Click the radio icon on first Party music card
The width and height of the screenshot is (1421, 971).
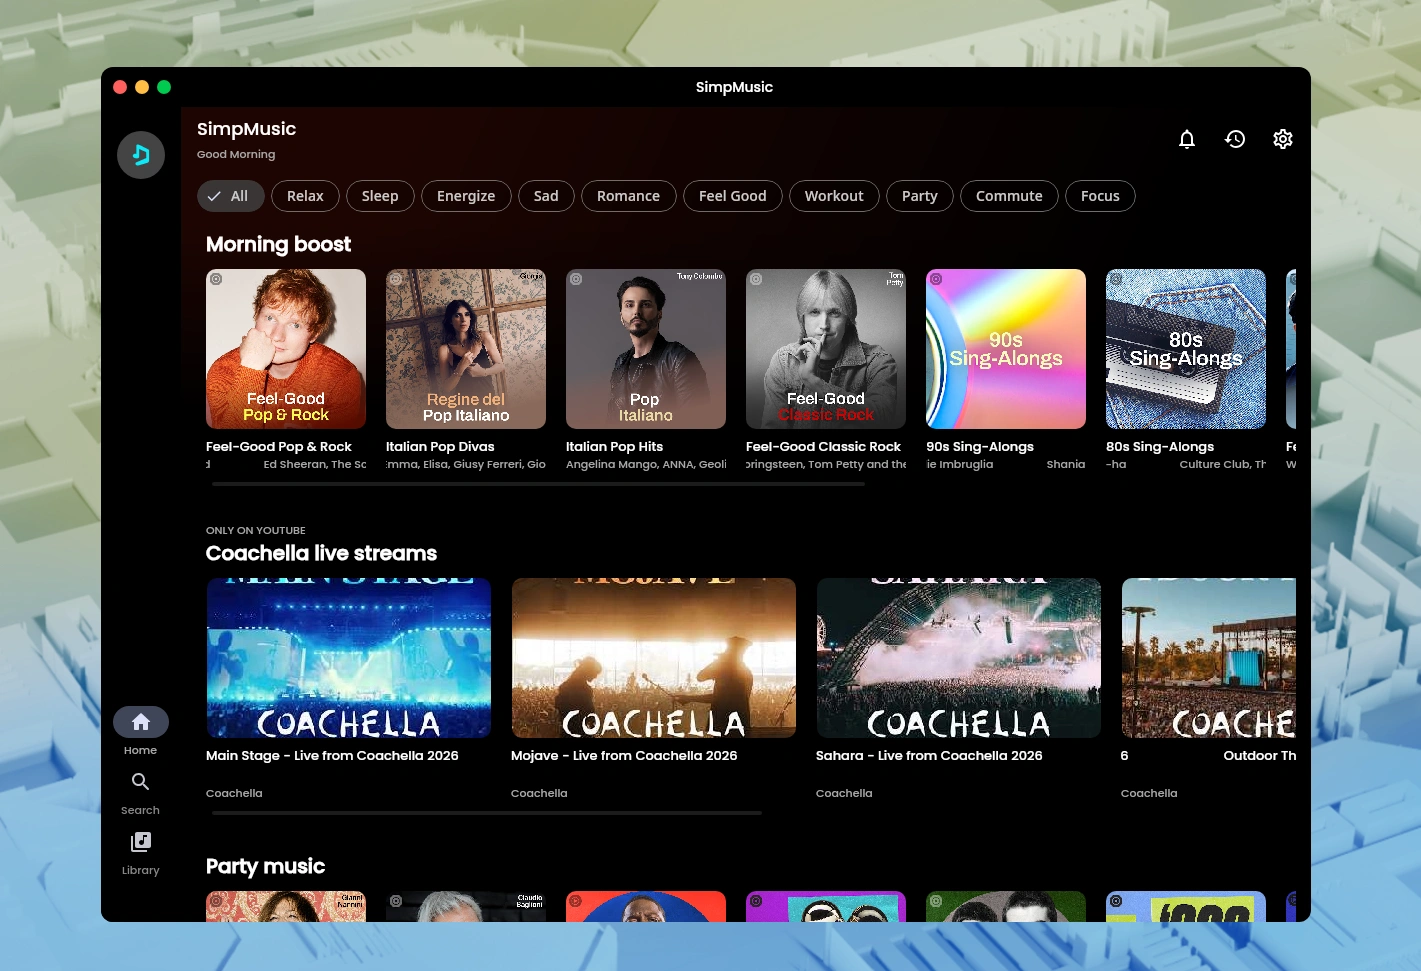[x=216, y=901]
